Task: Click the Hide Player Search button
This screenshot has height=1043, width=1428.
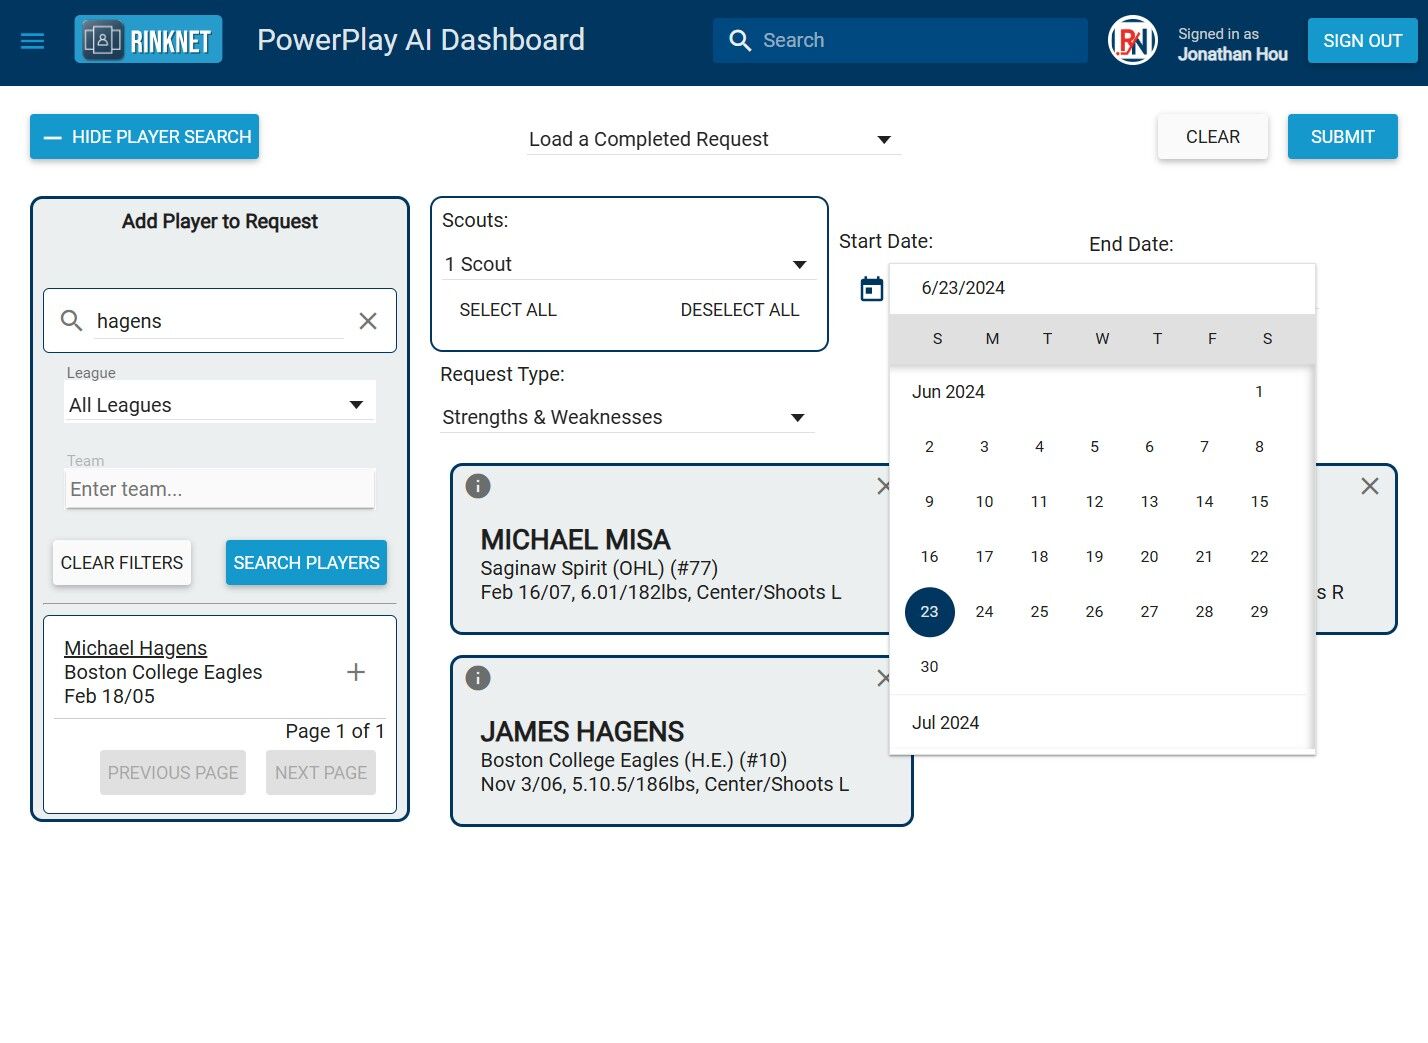Action: 144,137
